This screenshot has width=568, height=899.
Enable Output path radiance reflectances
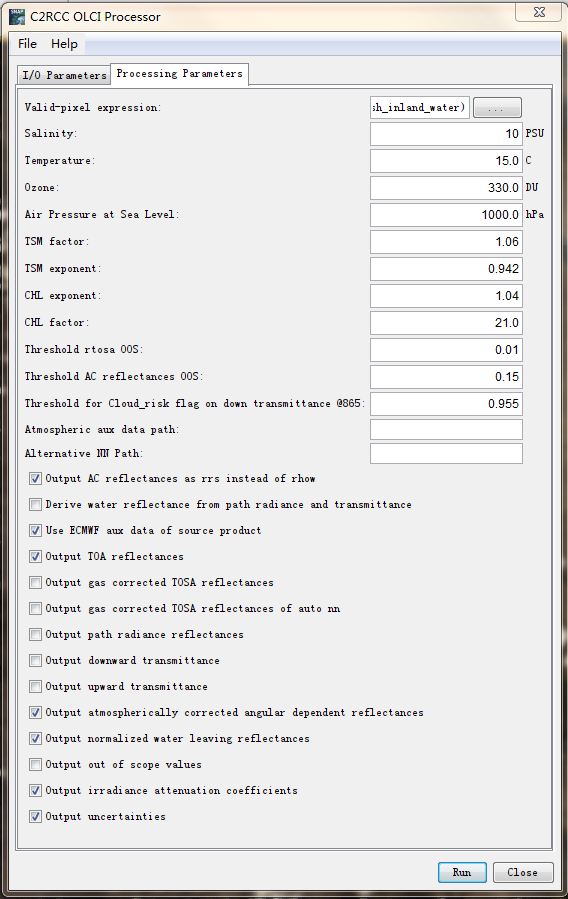(36, 634)
